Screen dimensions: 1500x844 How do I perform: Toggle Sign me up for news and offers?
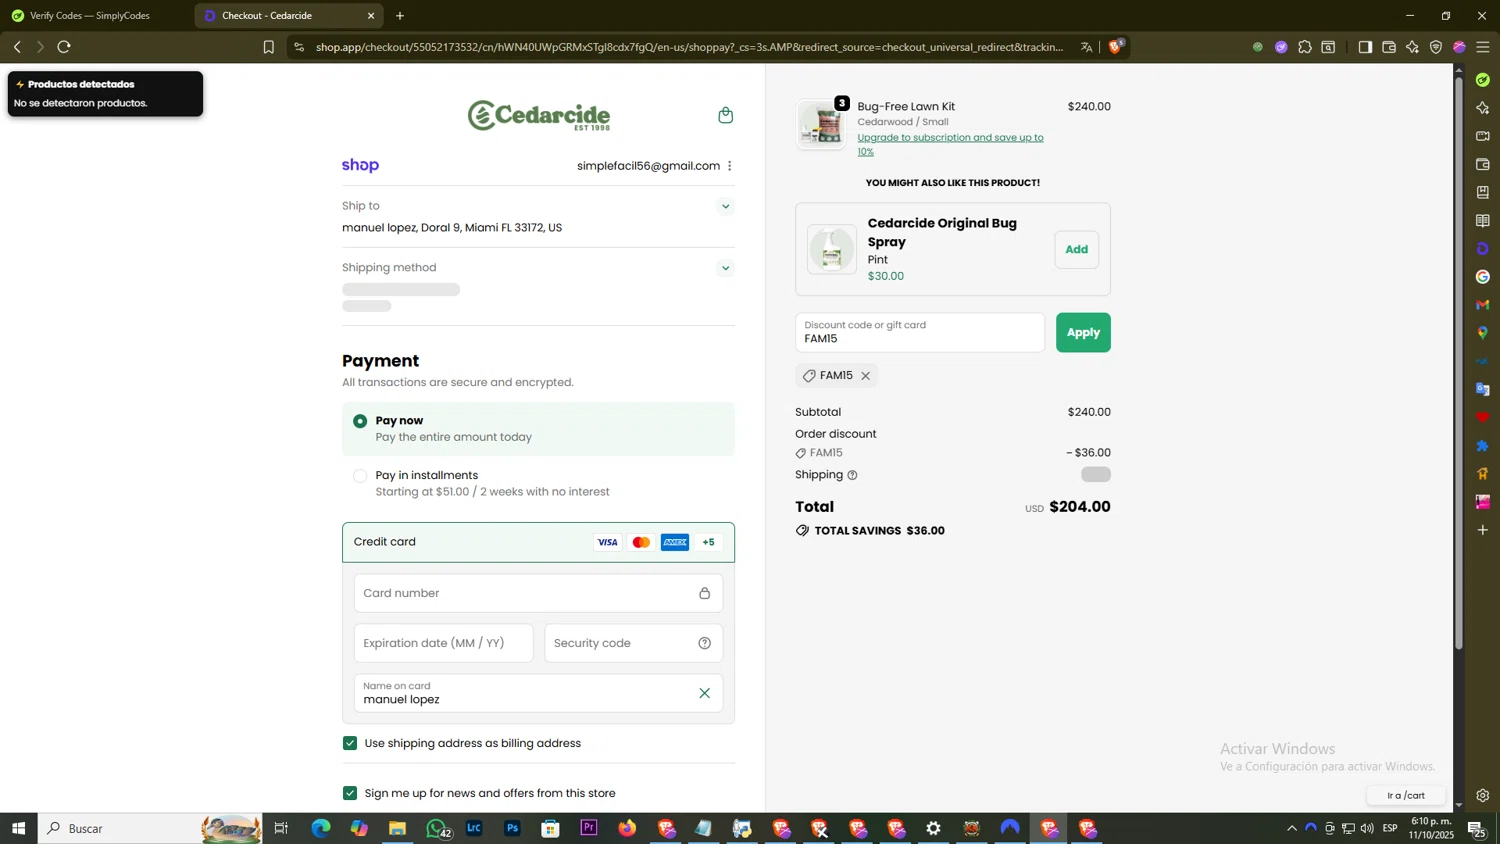click(x=350, y=793)
